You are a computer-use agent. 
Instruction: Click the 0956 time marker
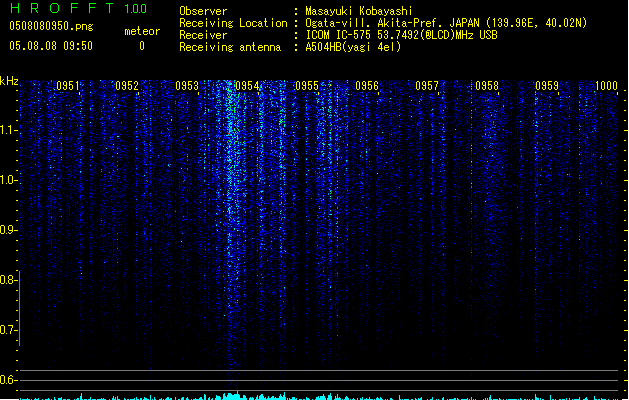(367, 86)
